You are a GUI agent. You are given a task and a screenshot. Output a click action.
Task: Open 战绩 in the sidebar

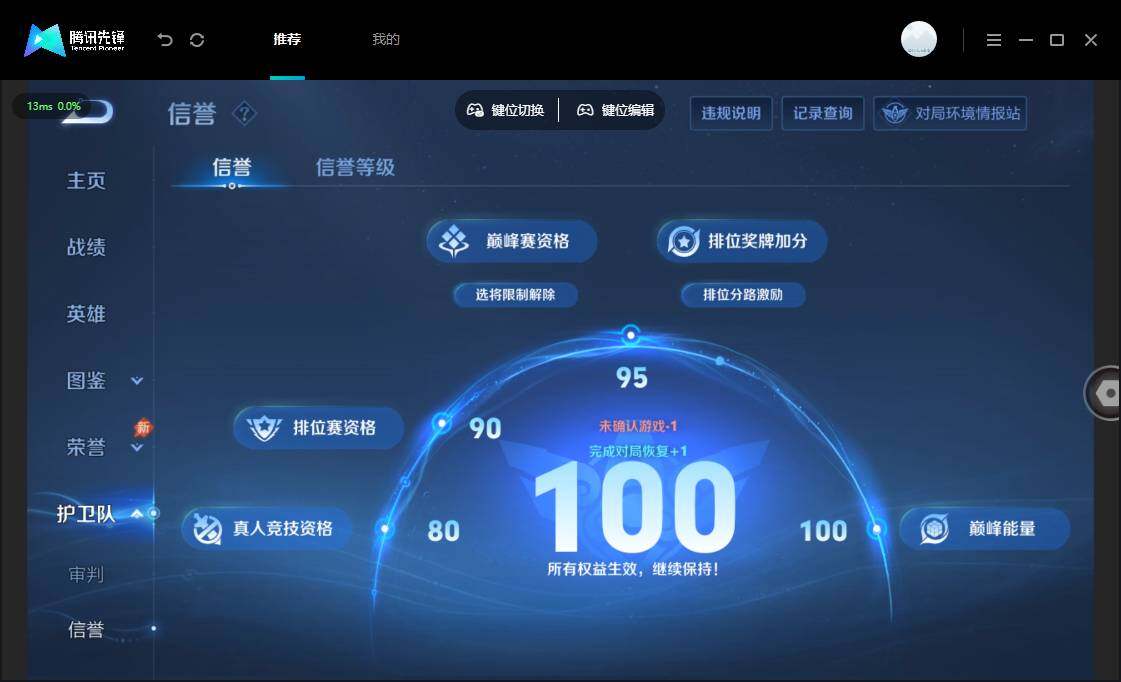[x=86, y=247]
